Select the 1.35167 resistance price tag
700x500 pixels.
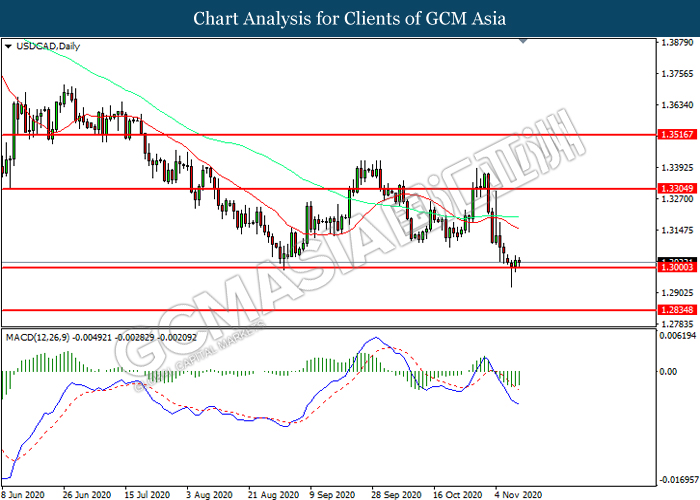click(x=674, y=134)
